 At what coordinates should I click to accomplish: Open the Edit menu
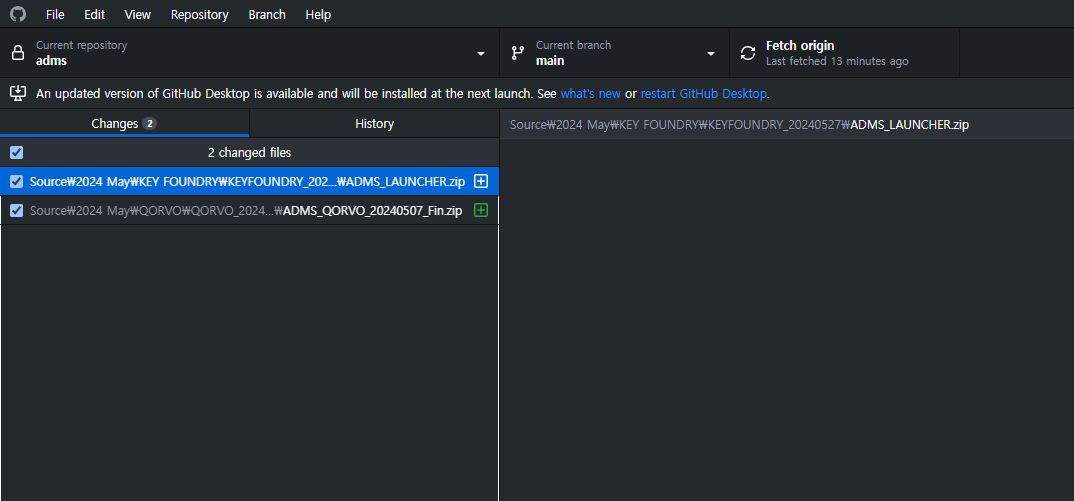(x=95, y=14)
